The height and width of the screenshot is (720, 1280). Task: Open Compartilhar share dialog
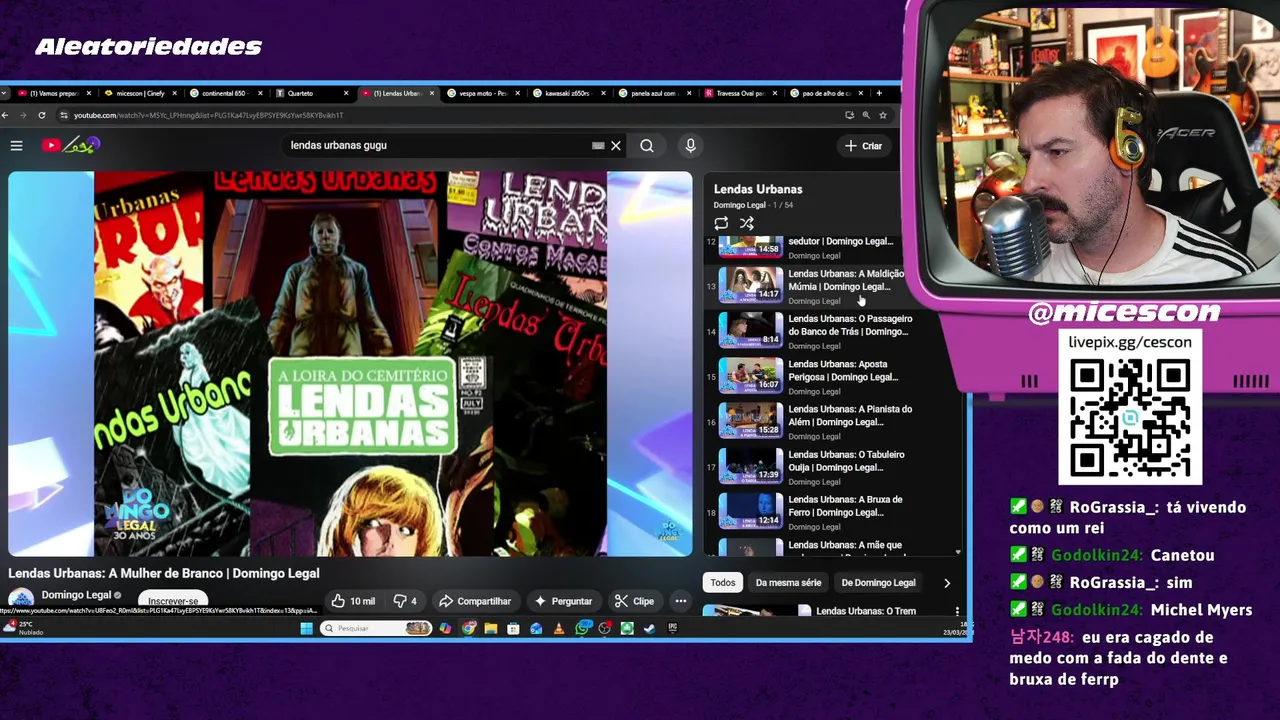coord(475,601)
